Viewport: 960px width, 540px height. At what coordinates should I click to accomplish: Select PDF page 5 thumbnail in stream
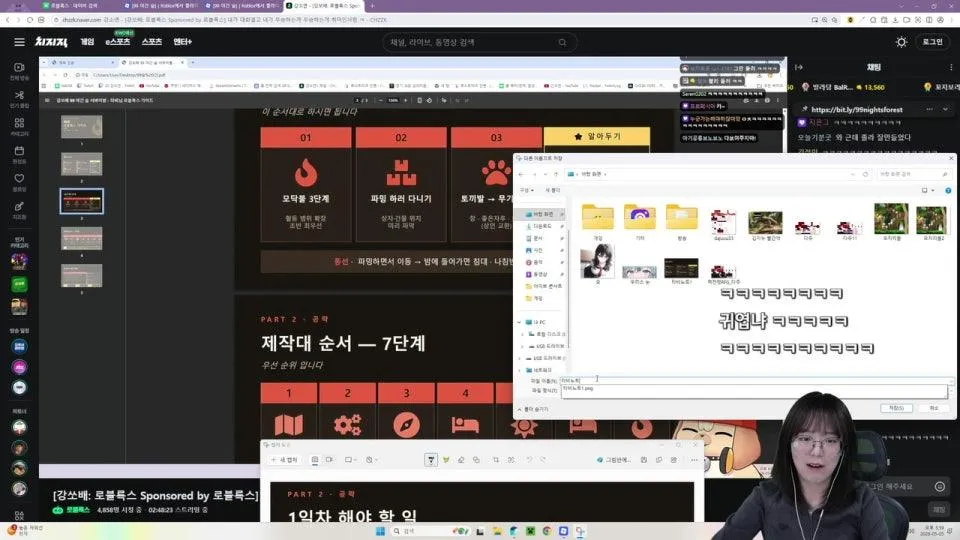pyautogui.click(x=81, y=276)
